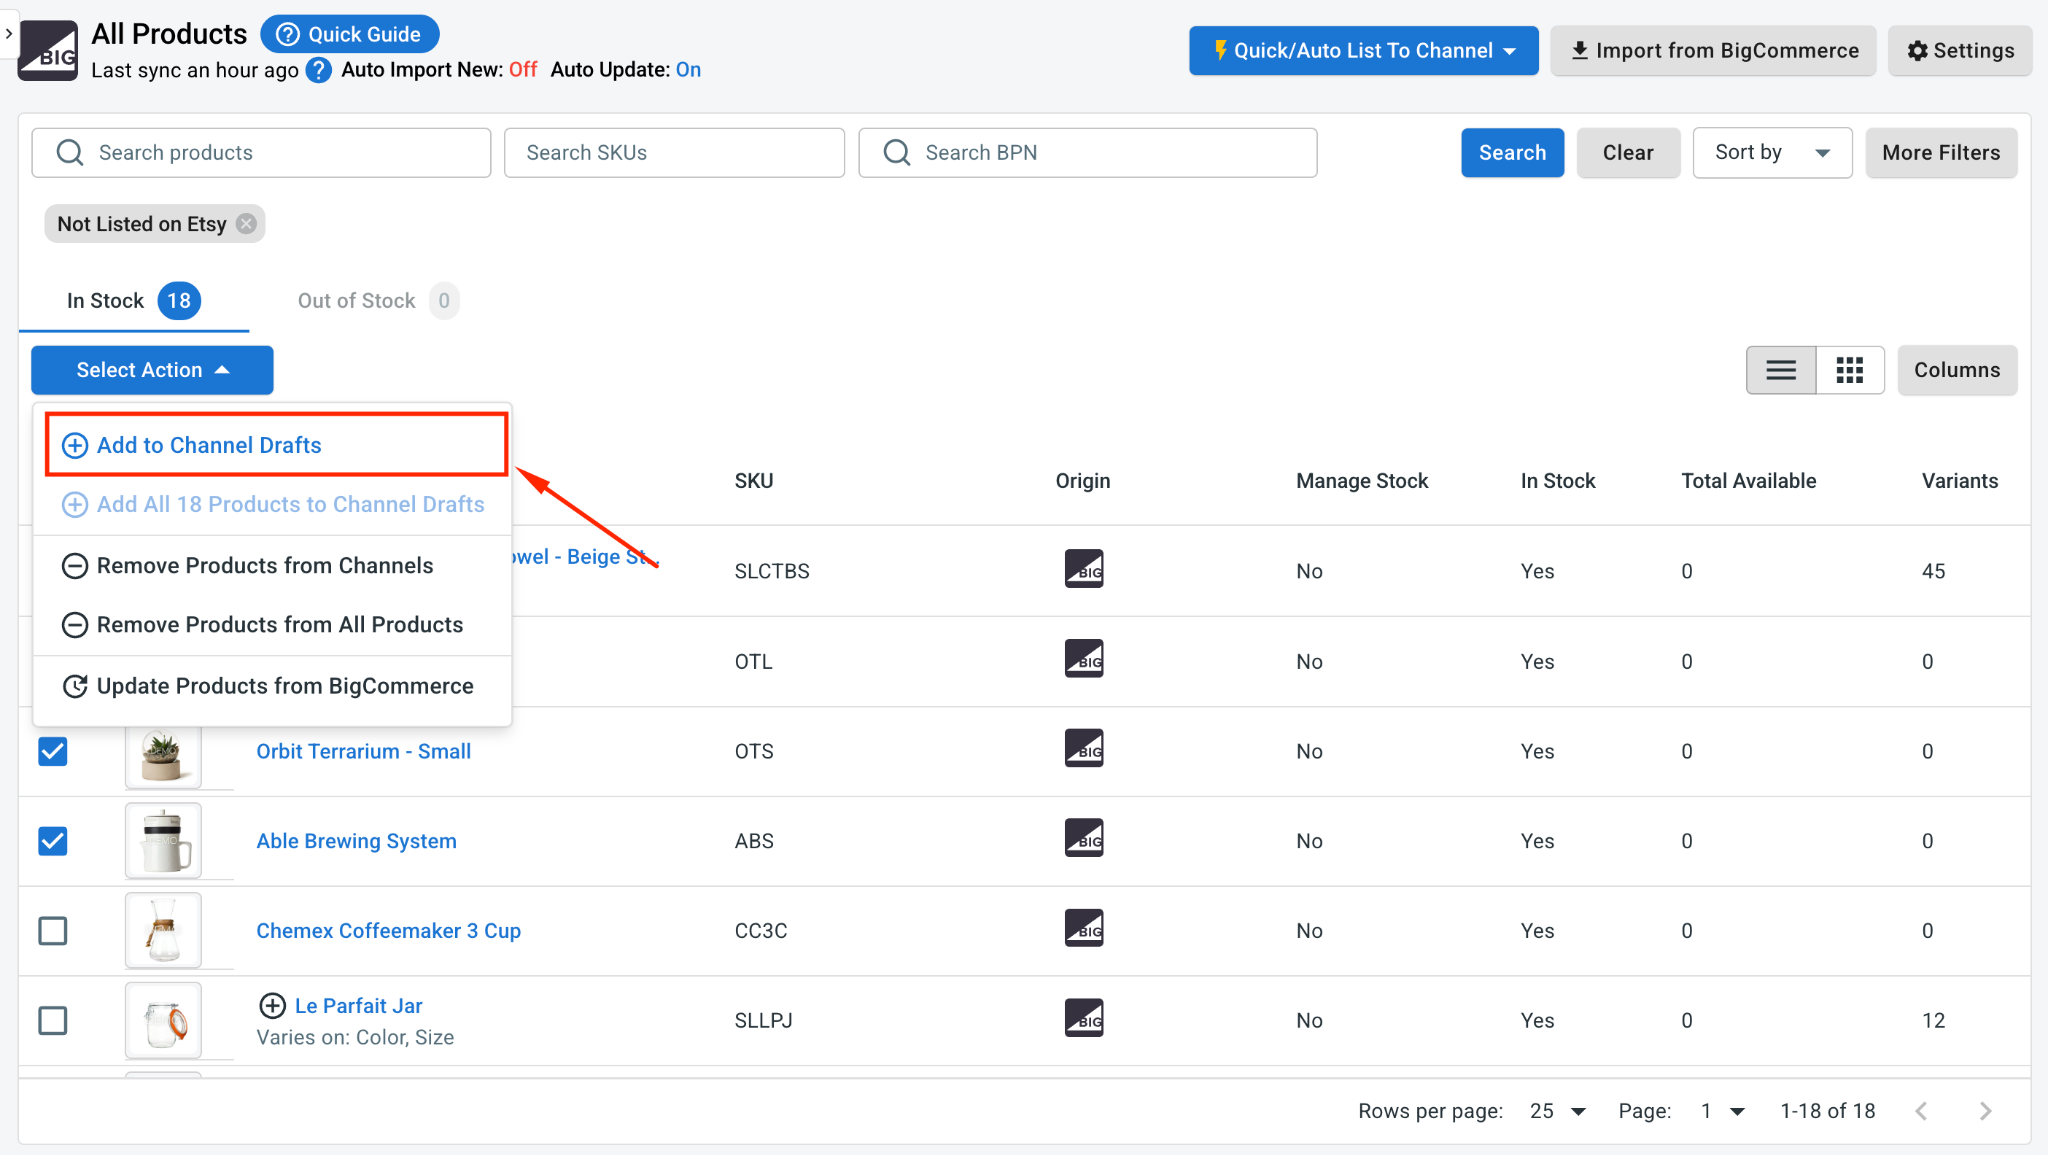Click the In Stock column header
2048x1155 pixels.
1558,481
